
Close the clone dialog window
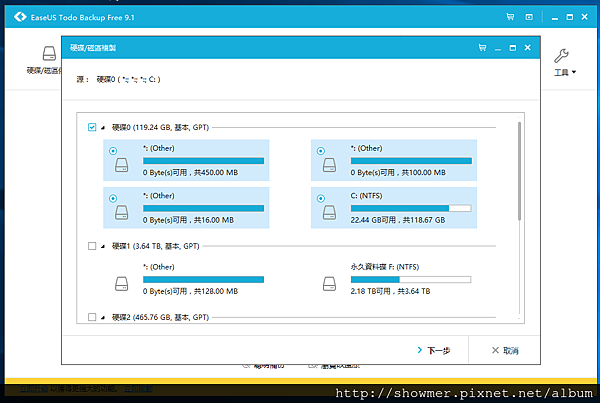[x=528, y=47]
